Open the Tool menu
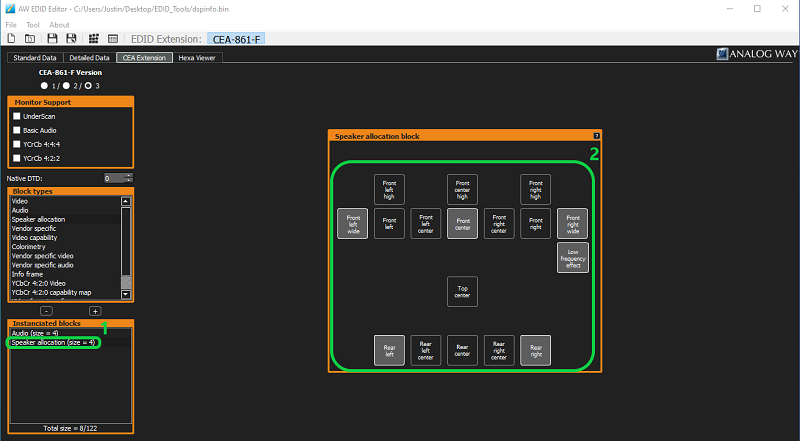The width and height of the screenshot is (800, 441). click(33, 24)
